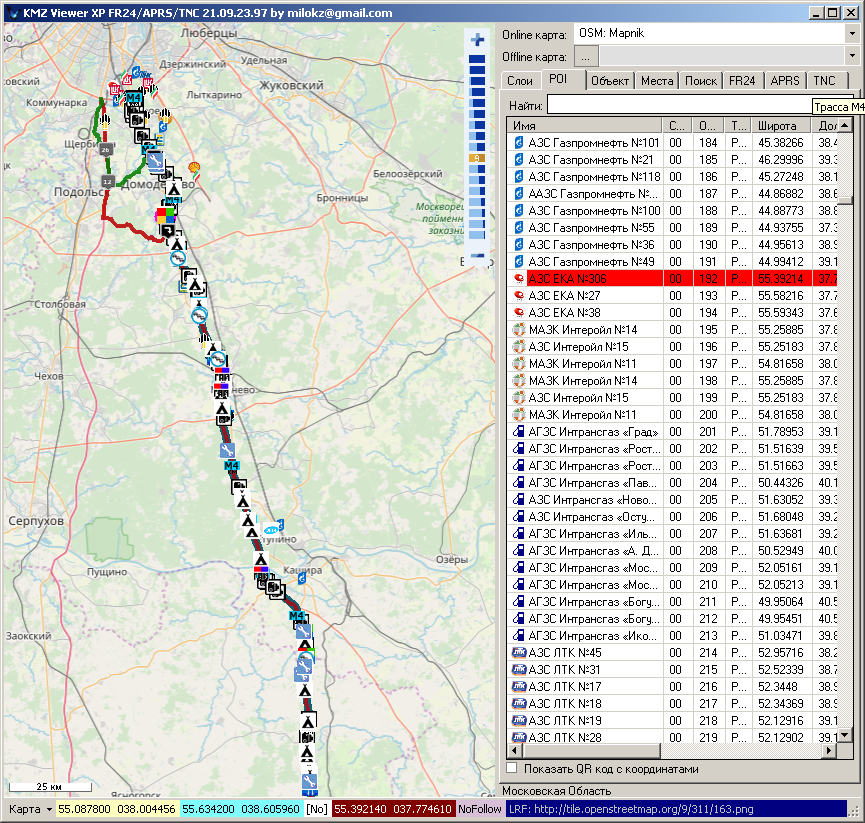Click the icon of АЗС ЛТК №45 row
This screenshot has width=865, height=823.
519,653
